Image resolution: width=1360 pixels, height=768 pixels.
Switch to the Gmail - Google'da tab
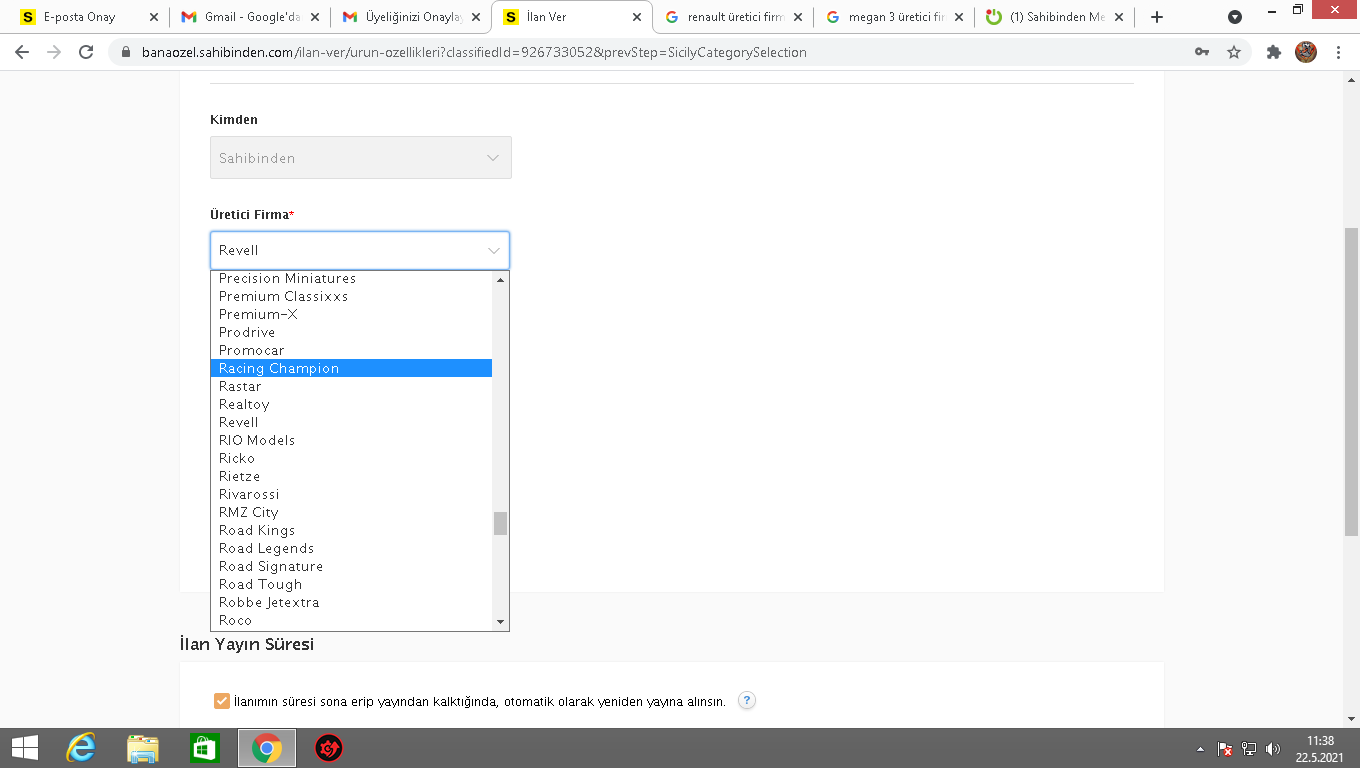point(250,17)
